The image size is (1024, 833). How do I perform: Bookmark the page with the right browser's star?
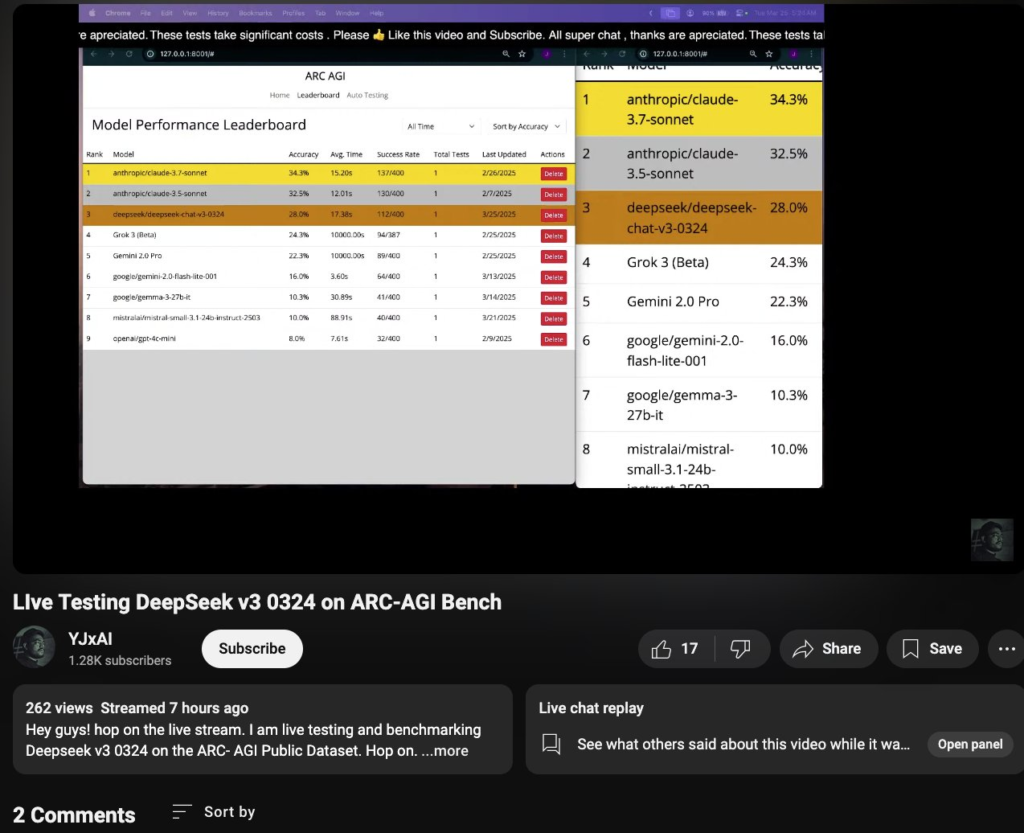769,54
